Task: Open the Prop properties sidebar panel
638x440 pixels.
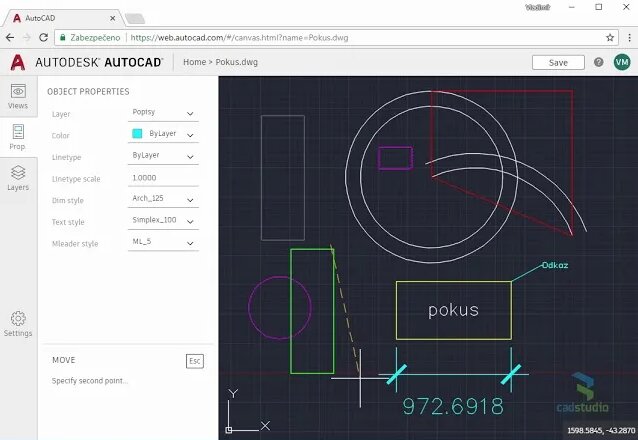Action: point(18,137)
